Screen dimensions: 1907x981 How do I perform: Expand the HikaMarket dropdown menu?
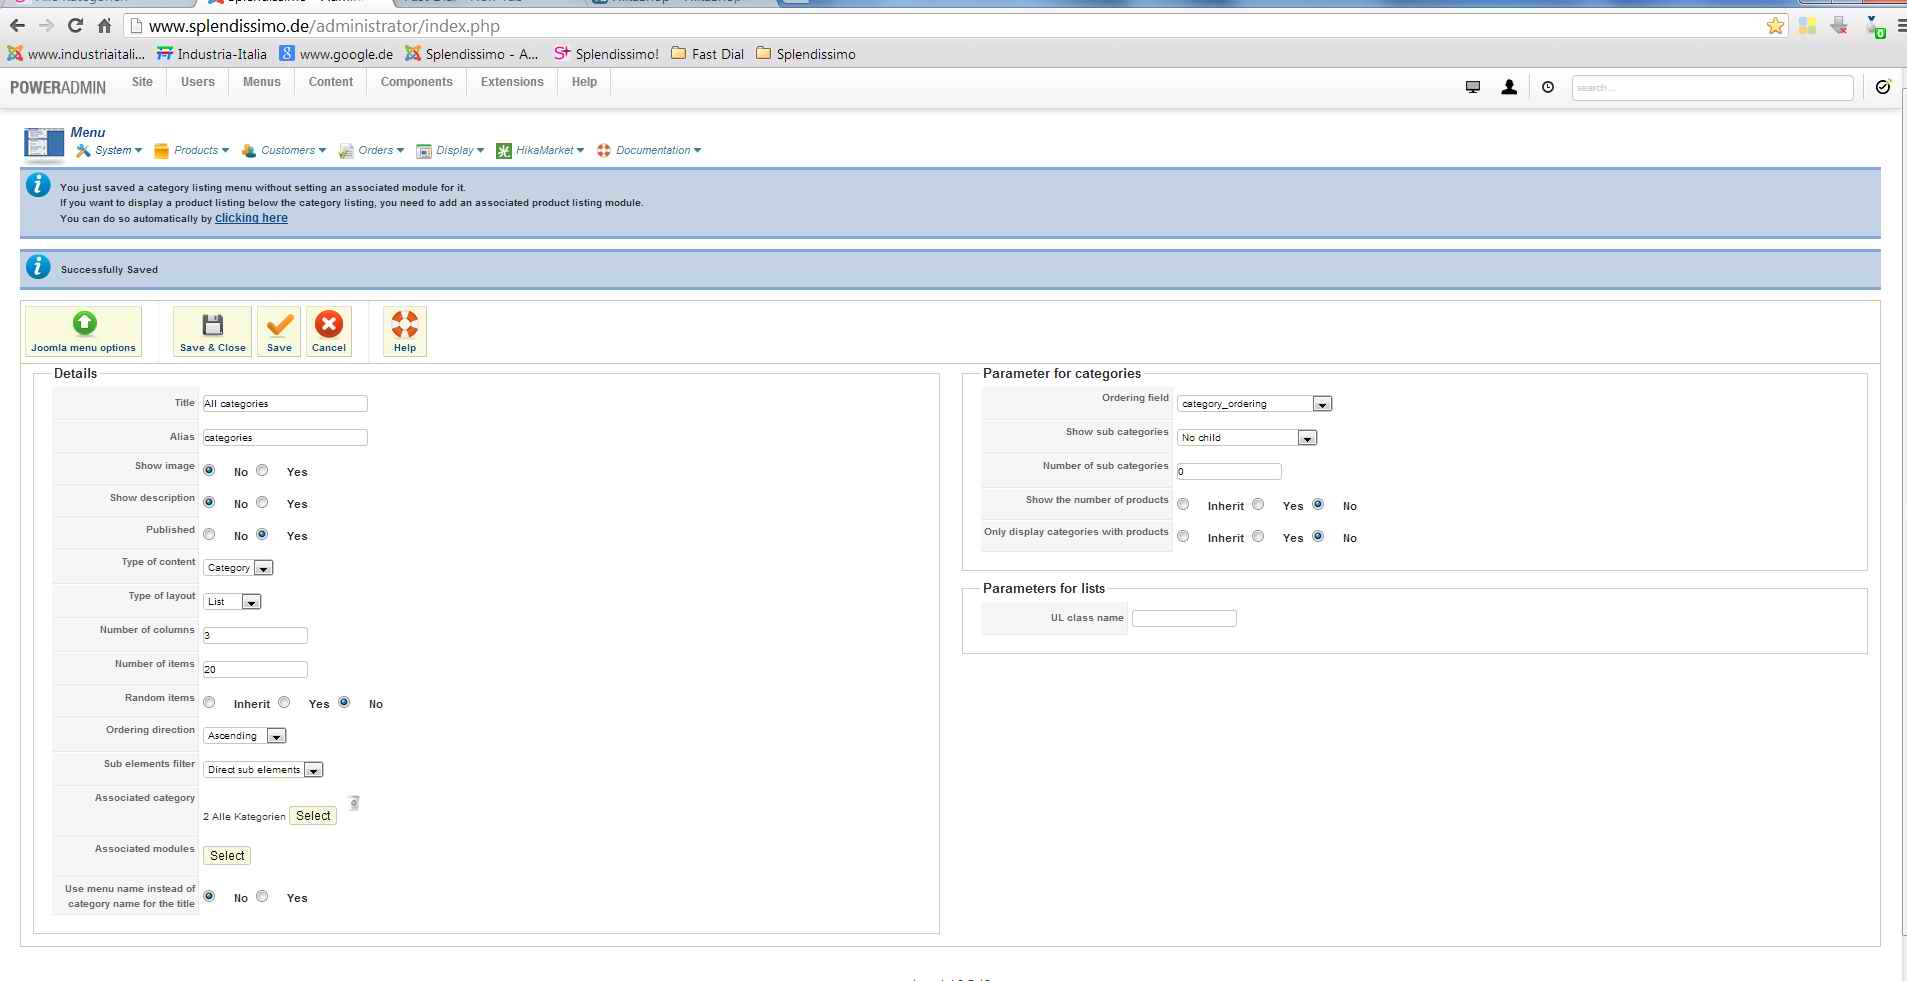(541, 151)
